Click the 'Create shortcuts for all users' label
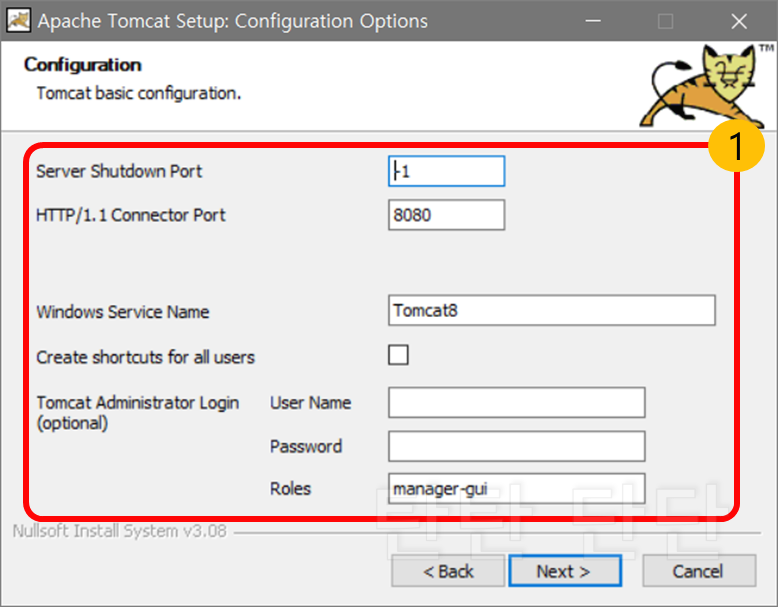 [145, 357]
